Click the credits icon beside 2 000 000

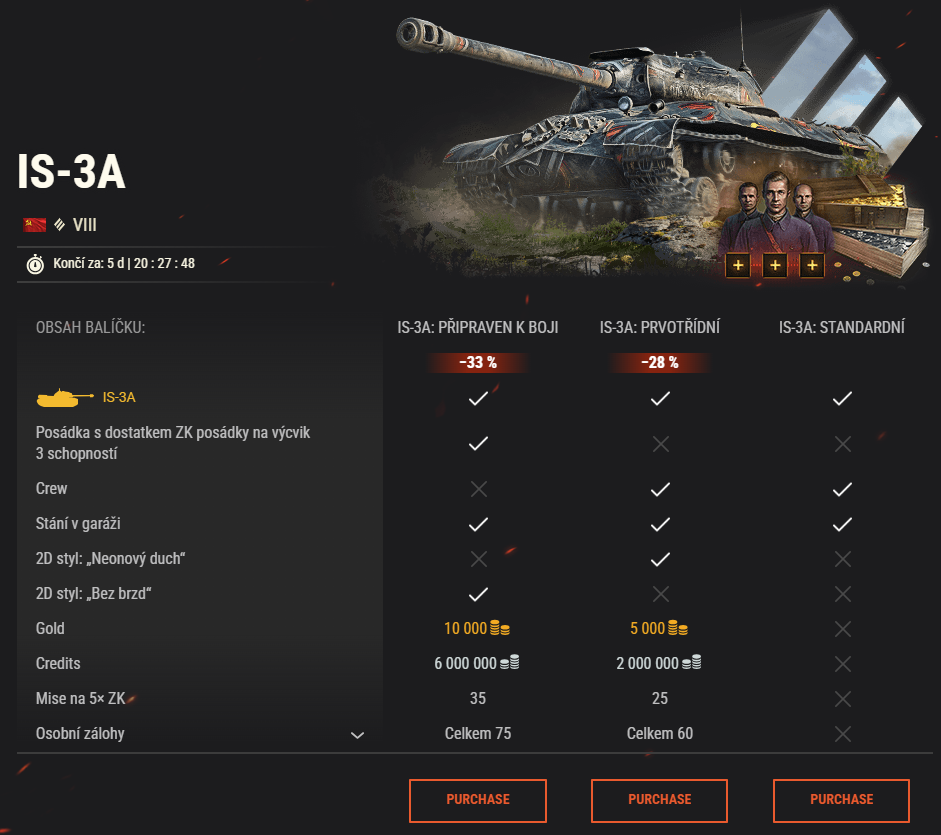pos(694,663)
